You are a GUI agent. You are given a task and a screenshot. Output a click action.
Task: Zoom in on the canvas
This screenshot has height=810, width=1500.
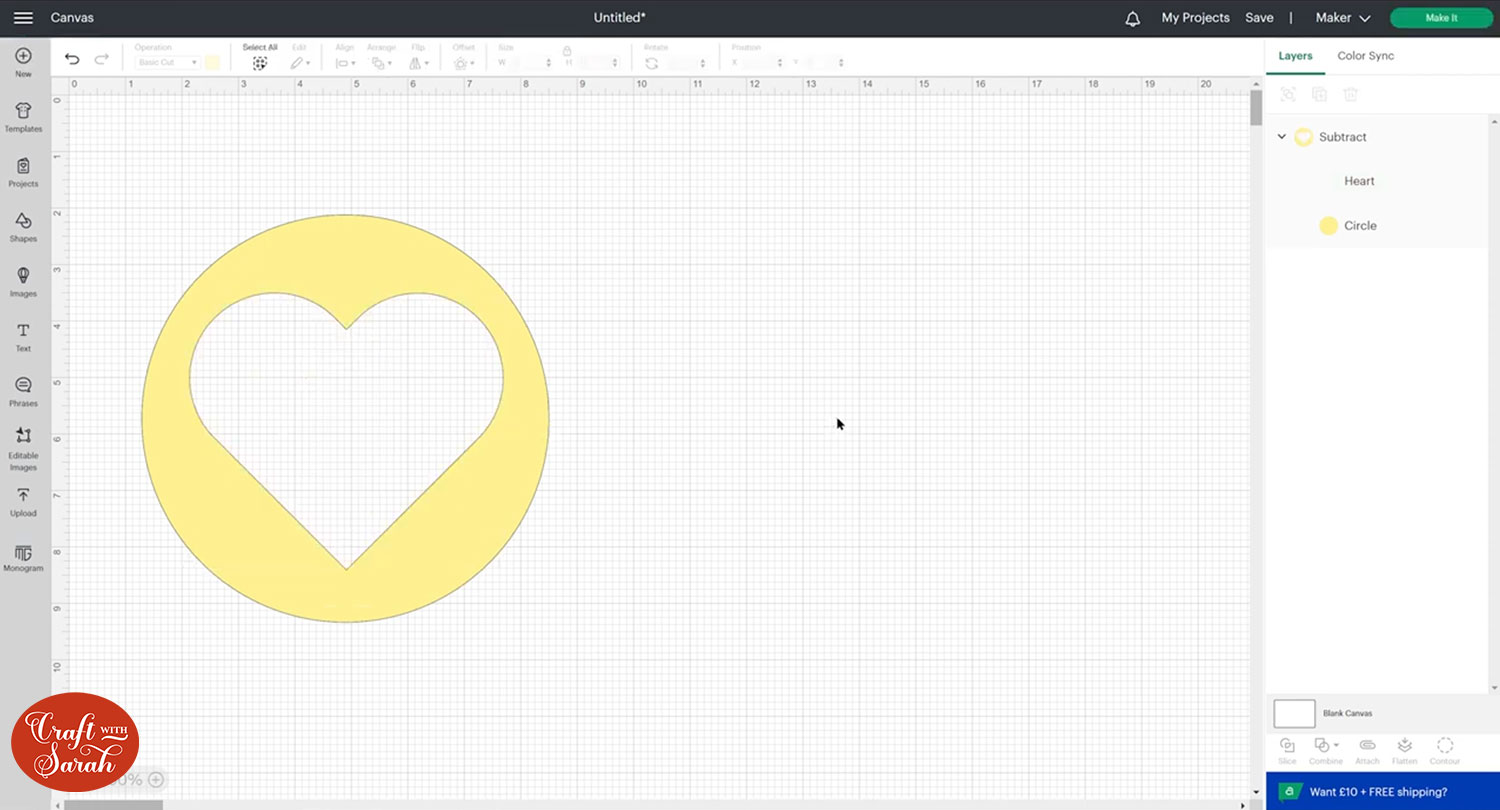point(156,780)
